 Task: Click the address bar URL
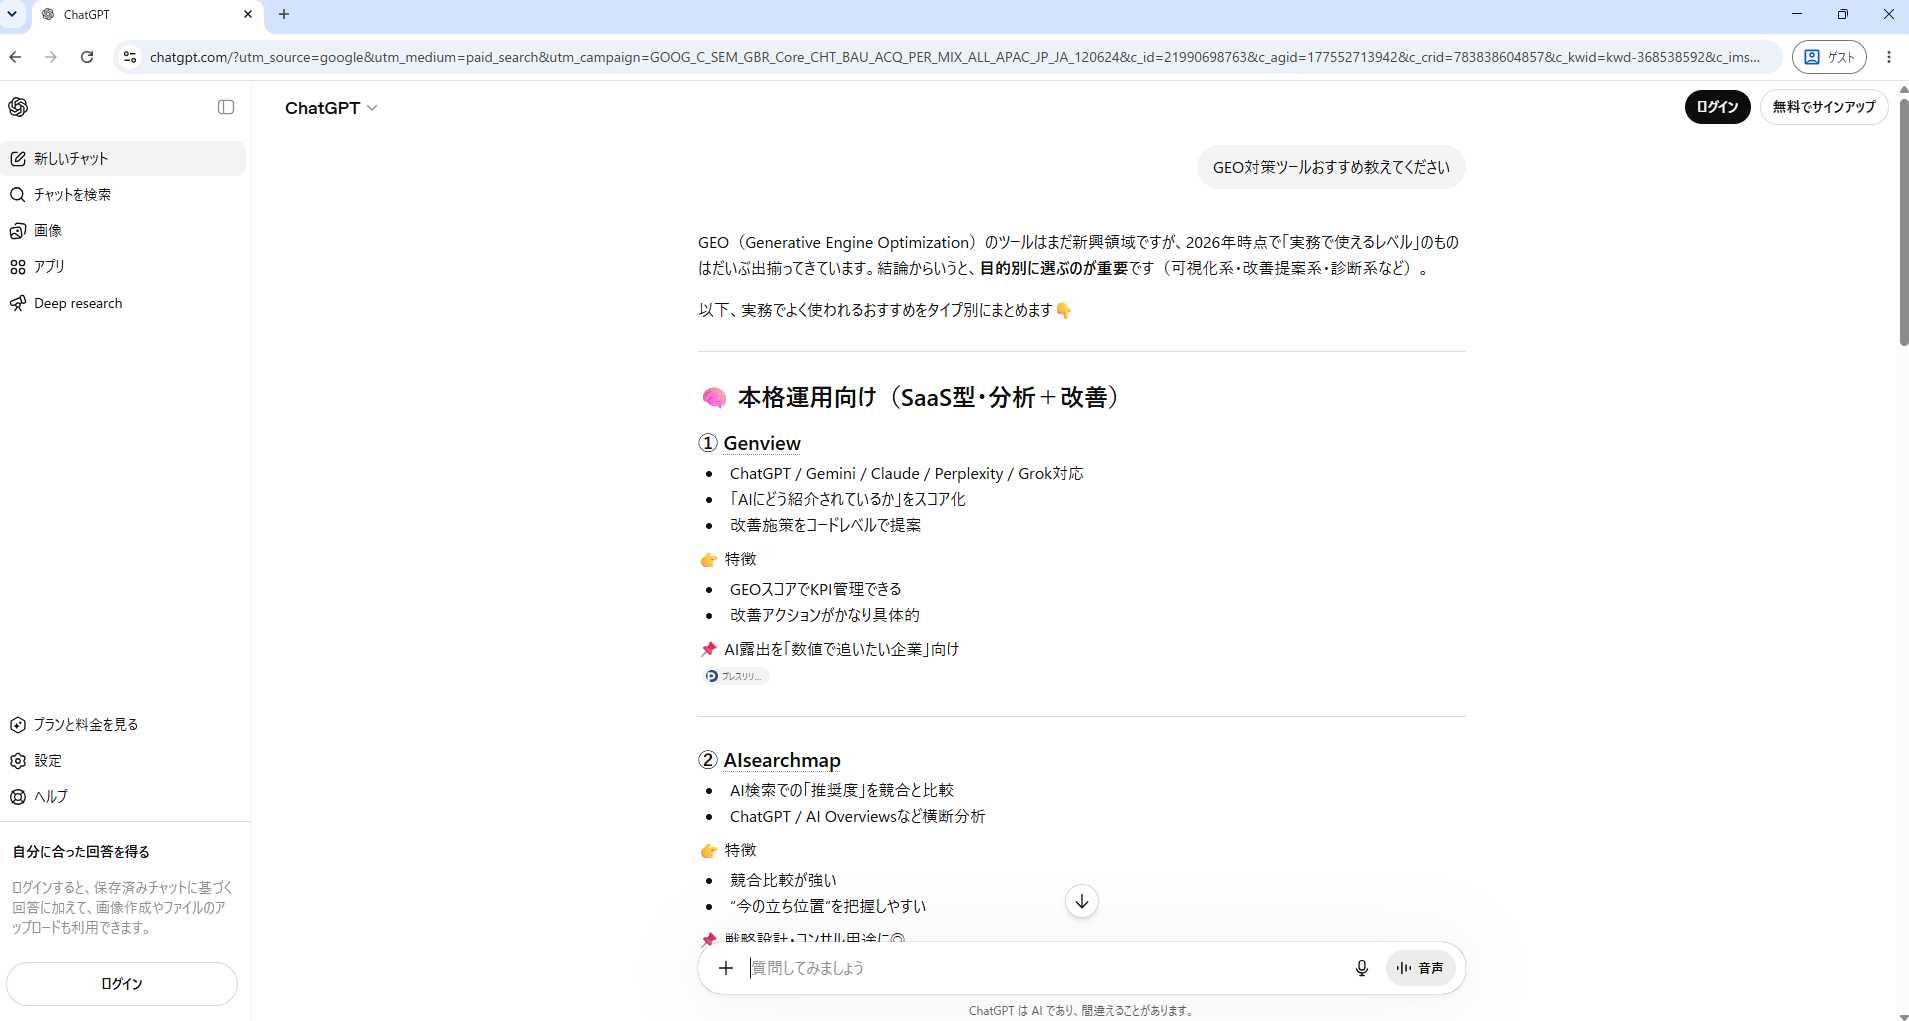pos(955,57)
